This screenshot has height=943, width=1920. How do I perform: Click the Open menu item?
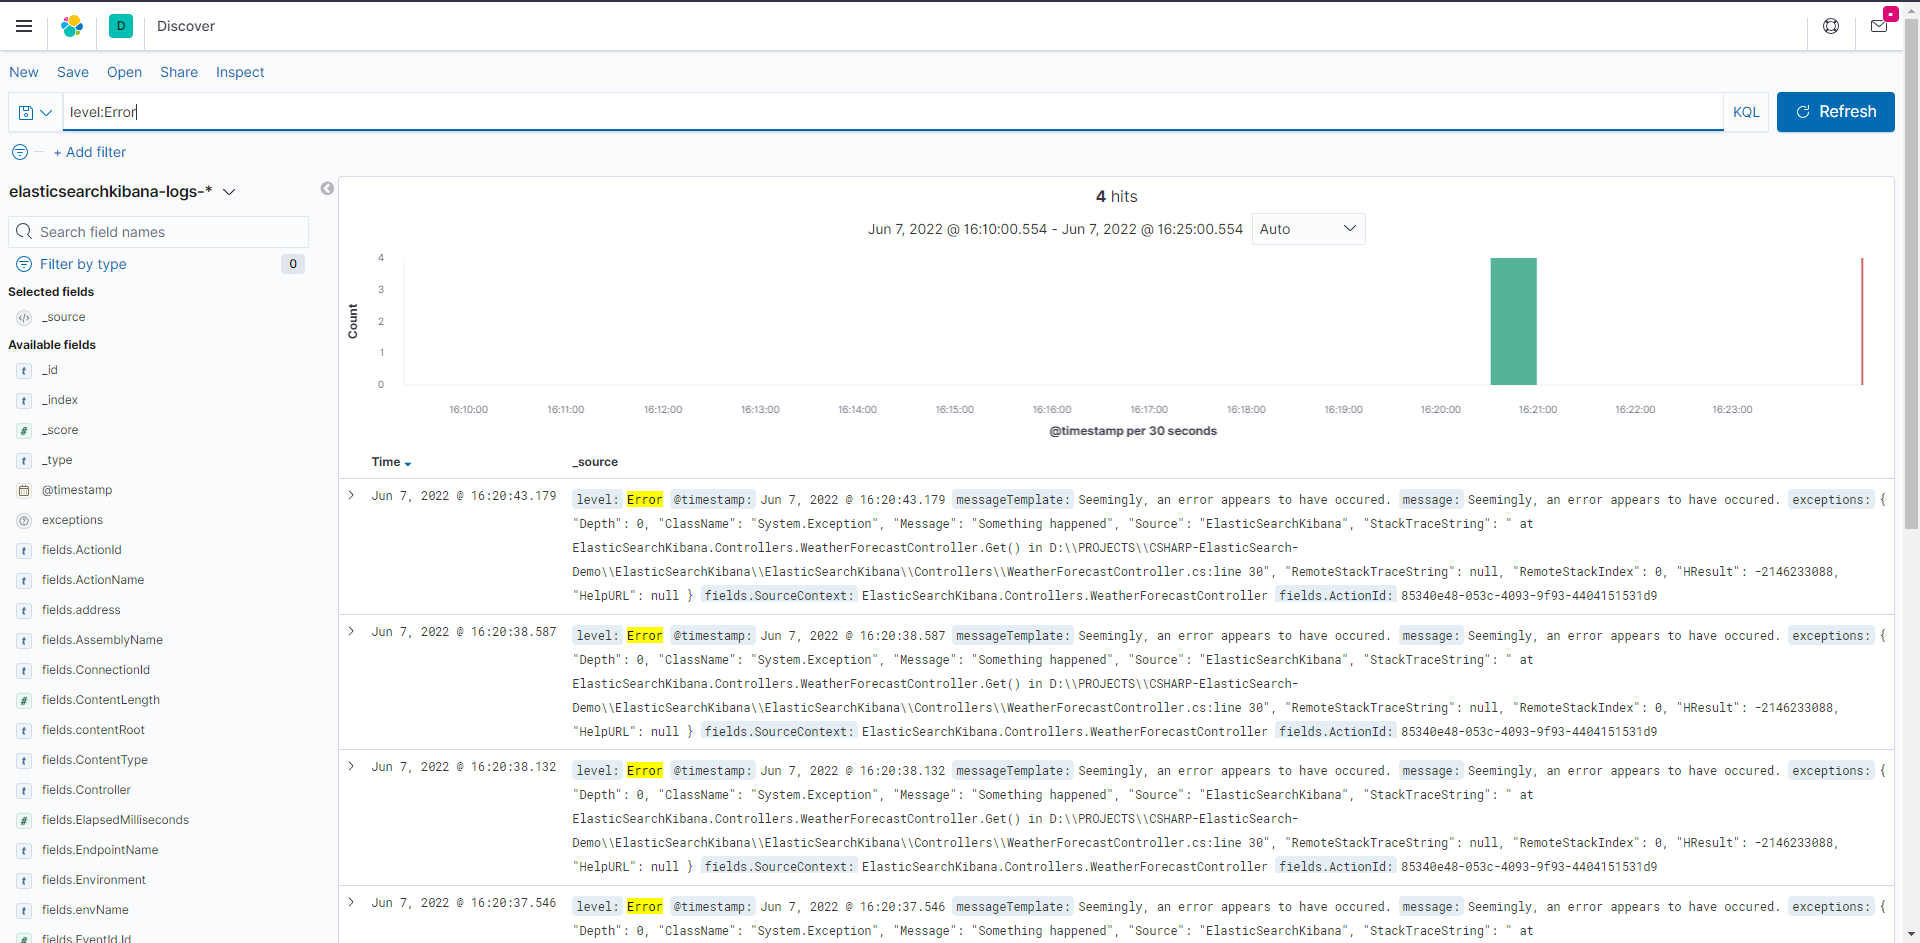124,72
